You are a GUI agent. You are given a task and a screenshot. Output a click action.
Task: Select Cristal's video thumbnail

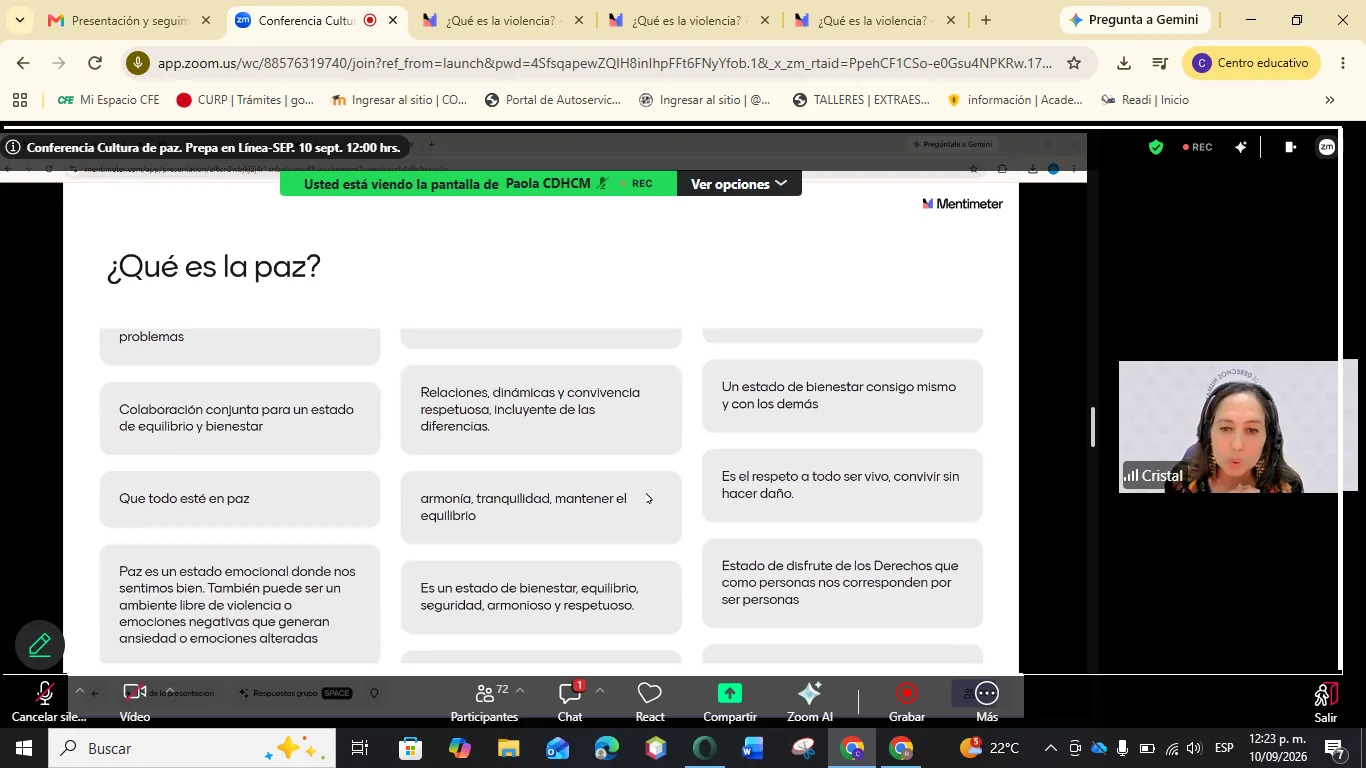pyautogui.click(x=1238, y=427)
